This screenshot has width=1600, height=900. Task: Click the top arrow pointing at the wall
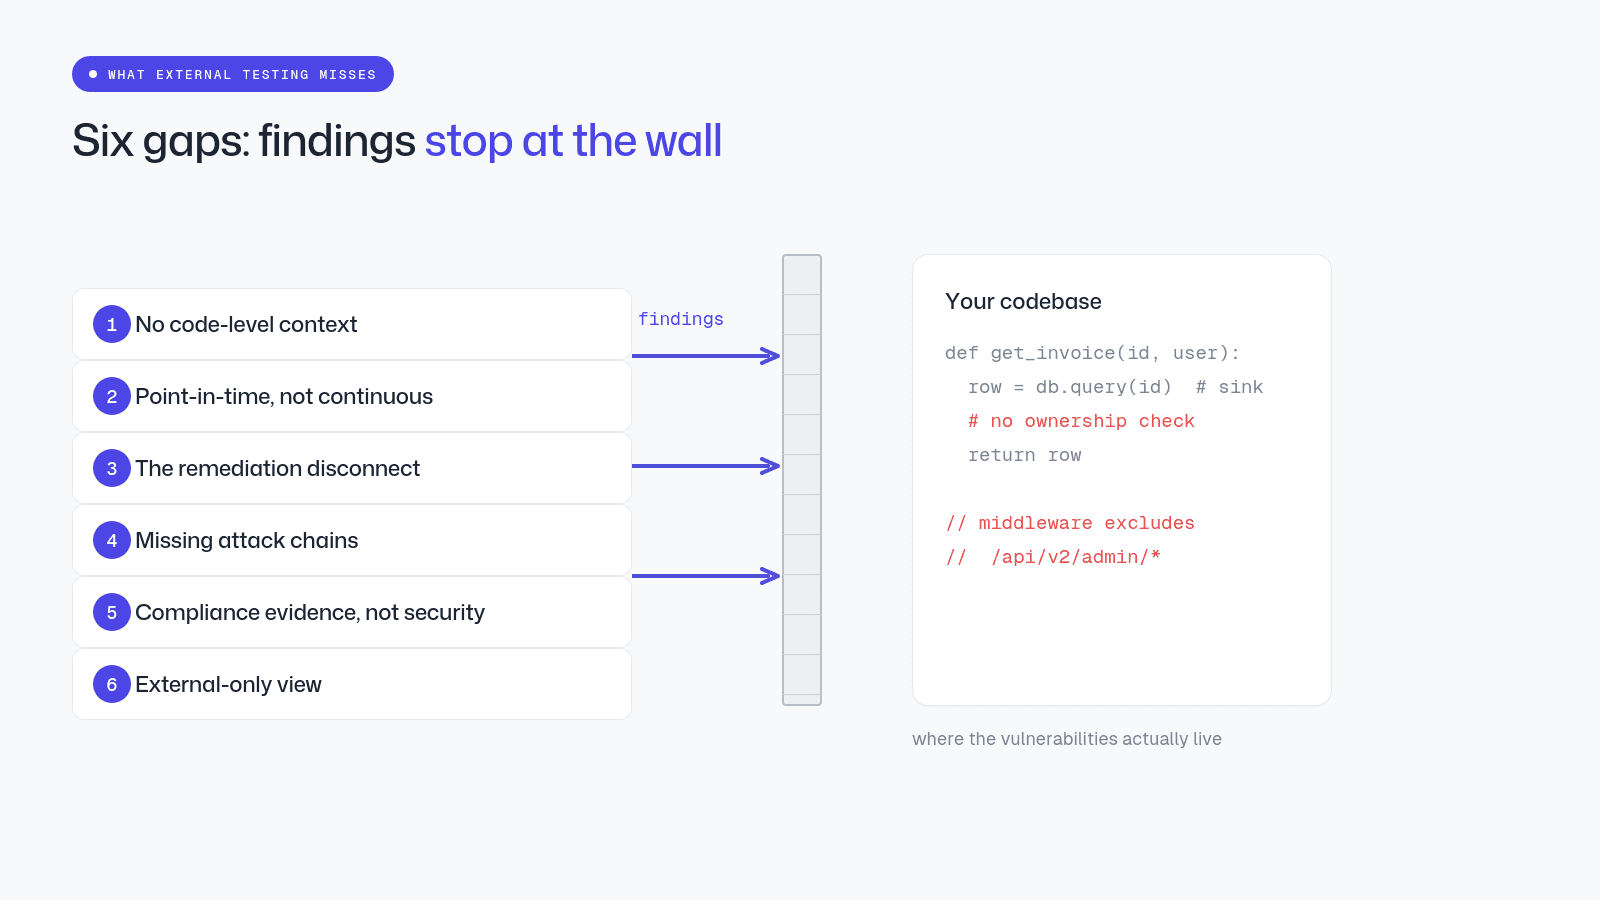pos(706,355)
